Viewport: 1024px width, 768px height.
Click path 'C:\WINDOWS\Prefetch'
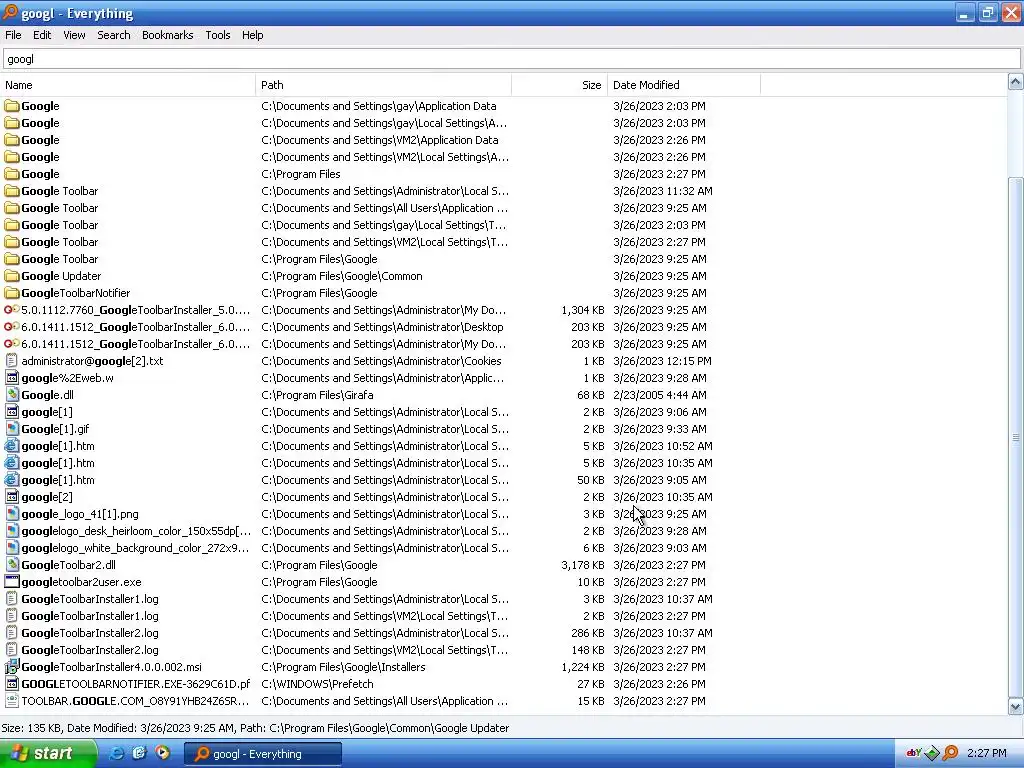coord(317,684)
